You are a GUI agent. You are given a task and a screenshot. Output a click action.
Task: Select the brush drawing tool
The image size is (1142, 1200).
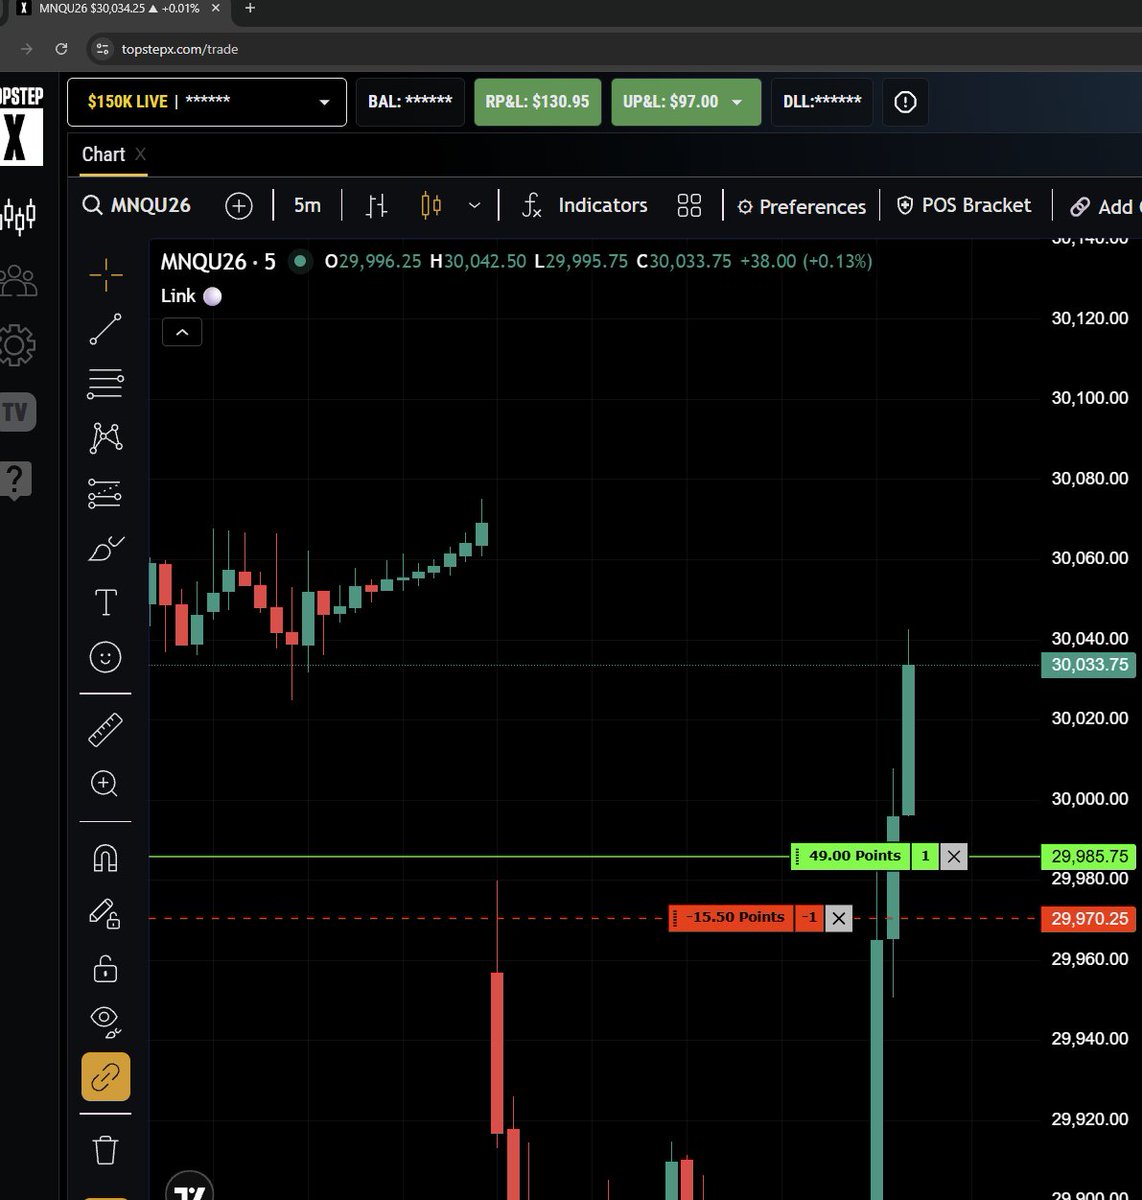pos(106,548)
